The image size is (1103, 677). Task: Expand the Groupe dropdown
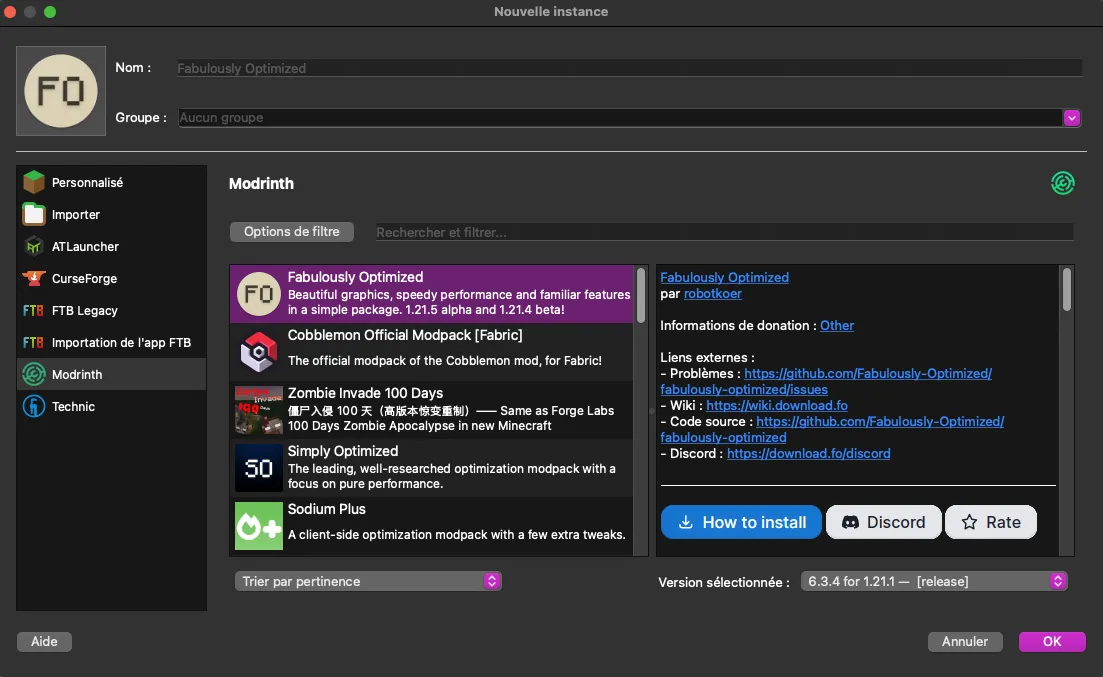pos(1071,118)
